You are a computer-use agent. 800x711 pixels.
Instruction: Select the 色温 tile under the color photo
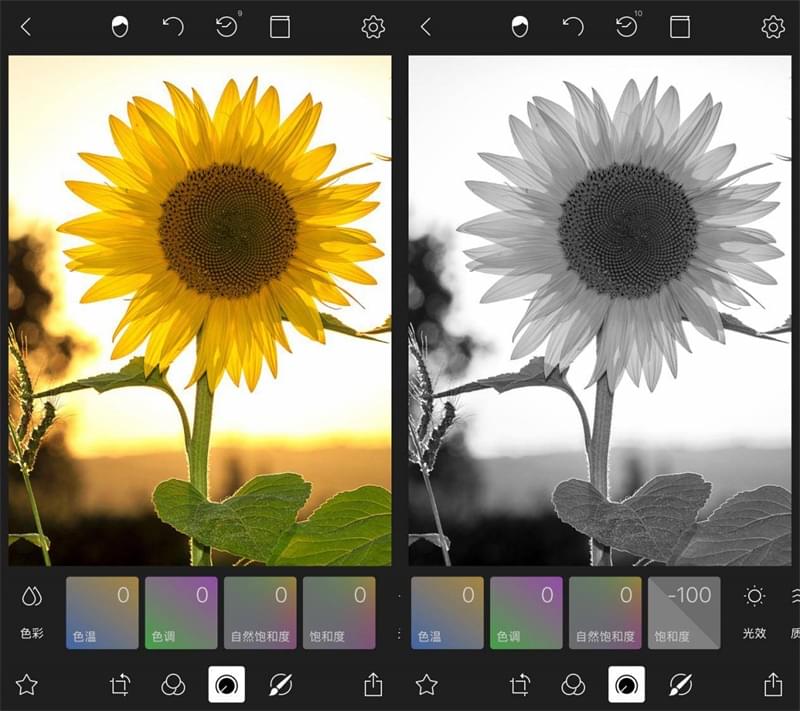pos(102,612)
